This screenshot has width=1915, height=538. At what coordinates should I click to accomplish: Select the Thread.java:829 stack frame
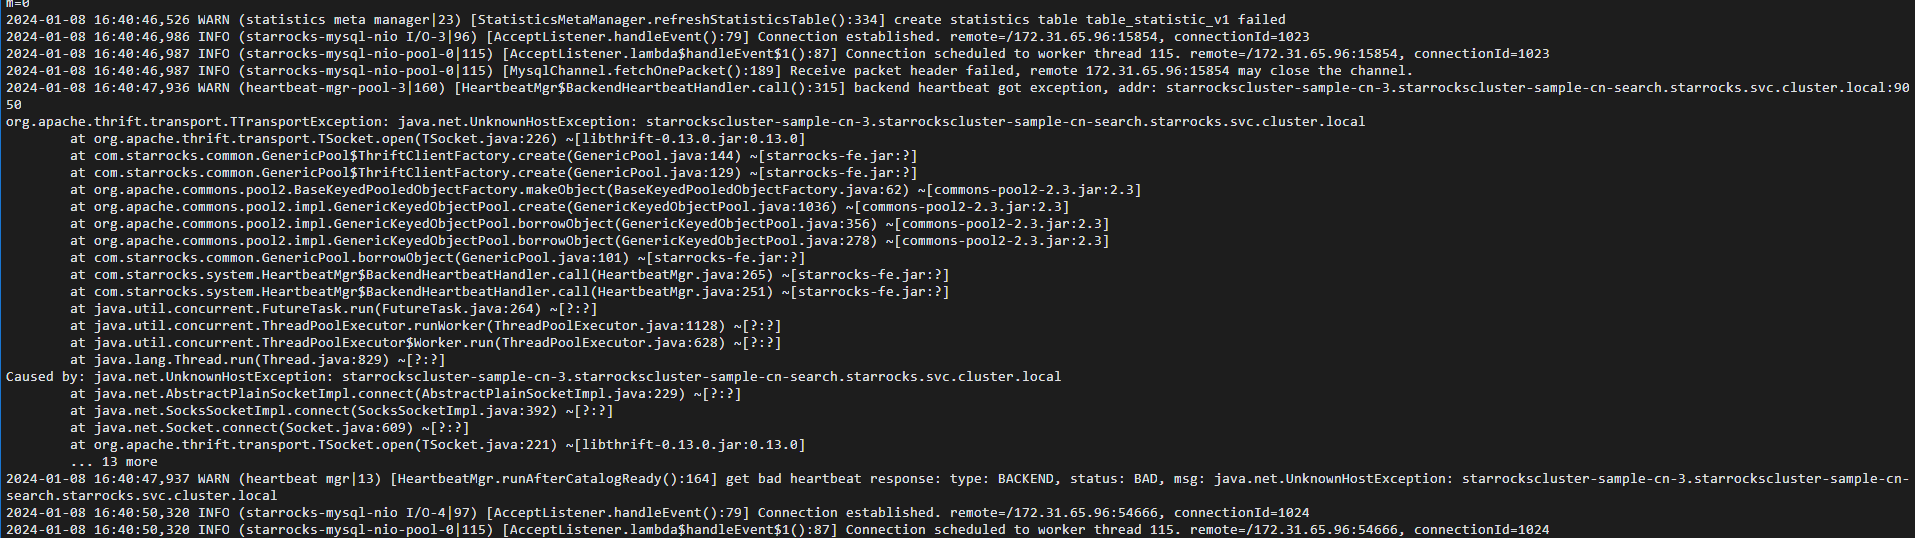tap(257, 359)
